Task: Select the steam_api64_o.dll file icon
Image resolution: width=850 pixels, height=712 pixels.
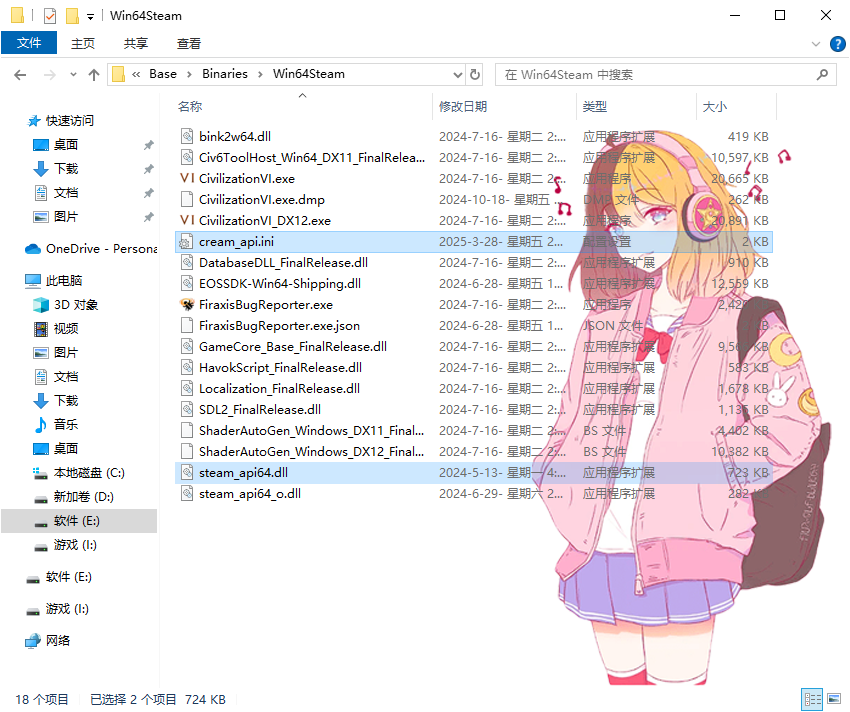Action: 186,493
